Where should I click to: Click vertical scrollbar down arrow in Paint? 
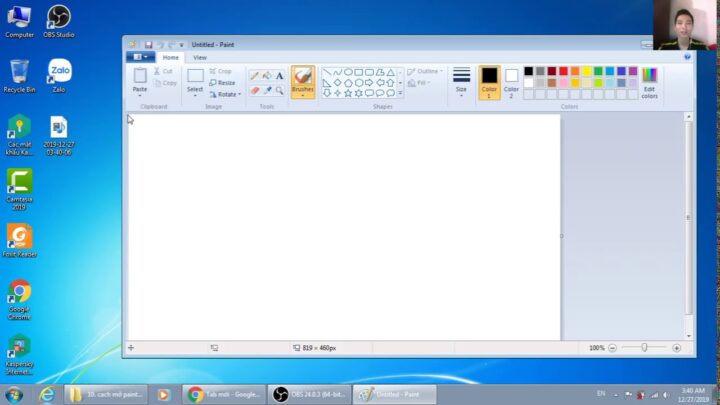(x=688, y=336)
